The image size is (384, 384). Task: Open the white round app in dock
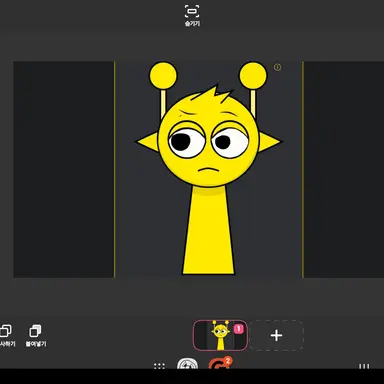[x=187, y=364]
